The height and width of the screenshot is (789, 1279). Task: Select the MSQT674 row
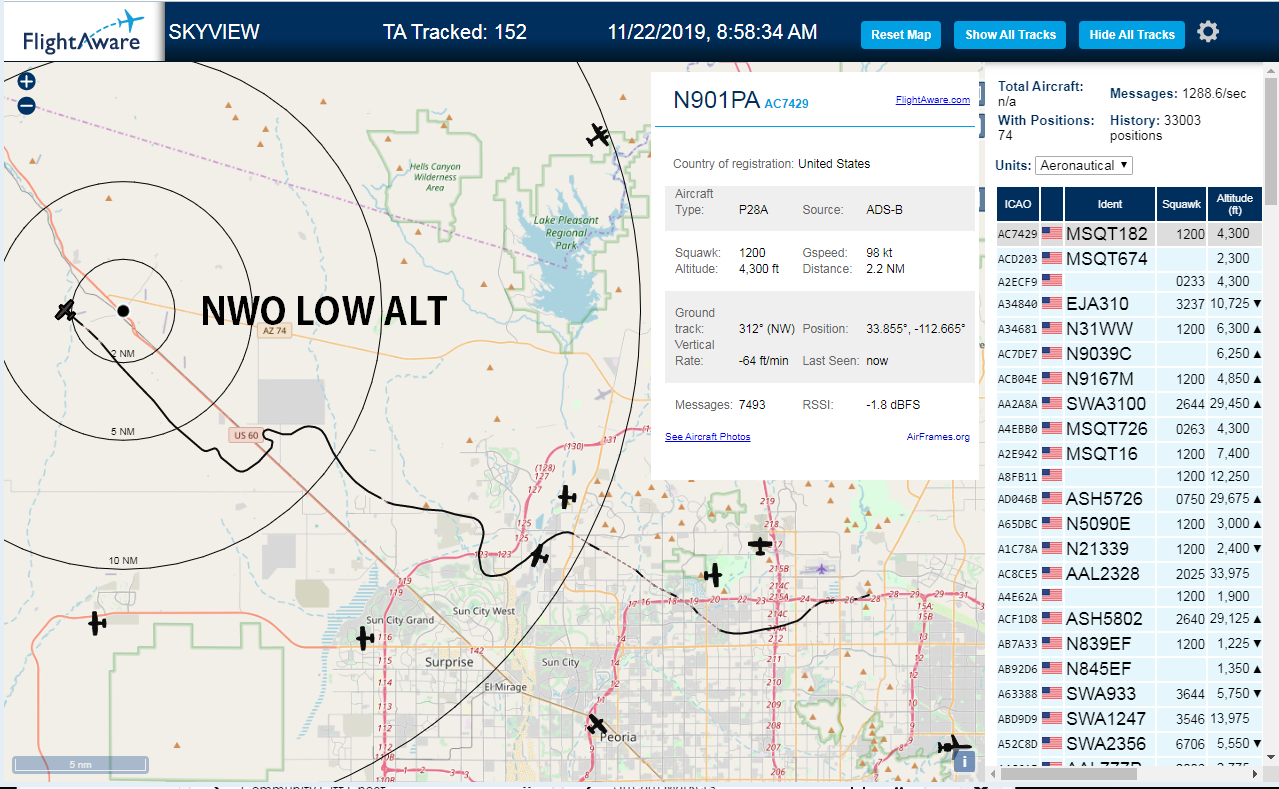1129,259
